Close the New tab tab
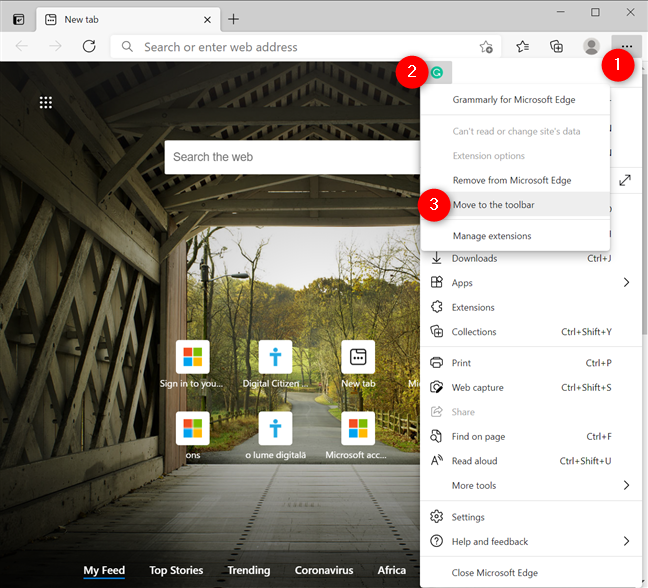The height and width of the screenshot is (588, 648). [x=207, y=19]
